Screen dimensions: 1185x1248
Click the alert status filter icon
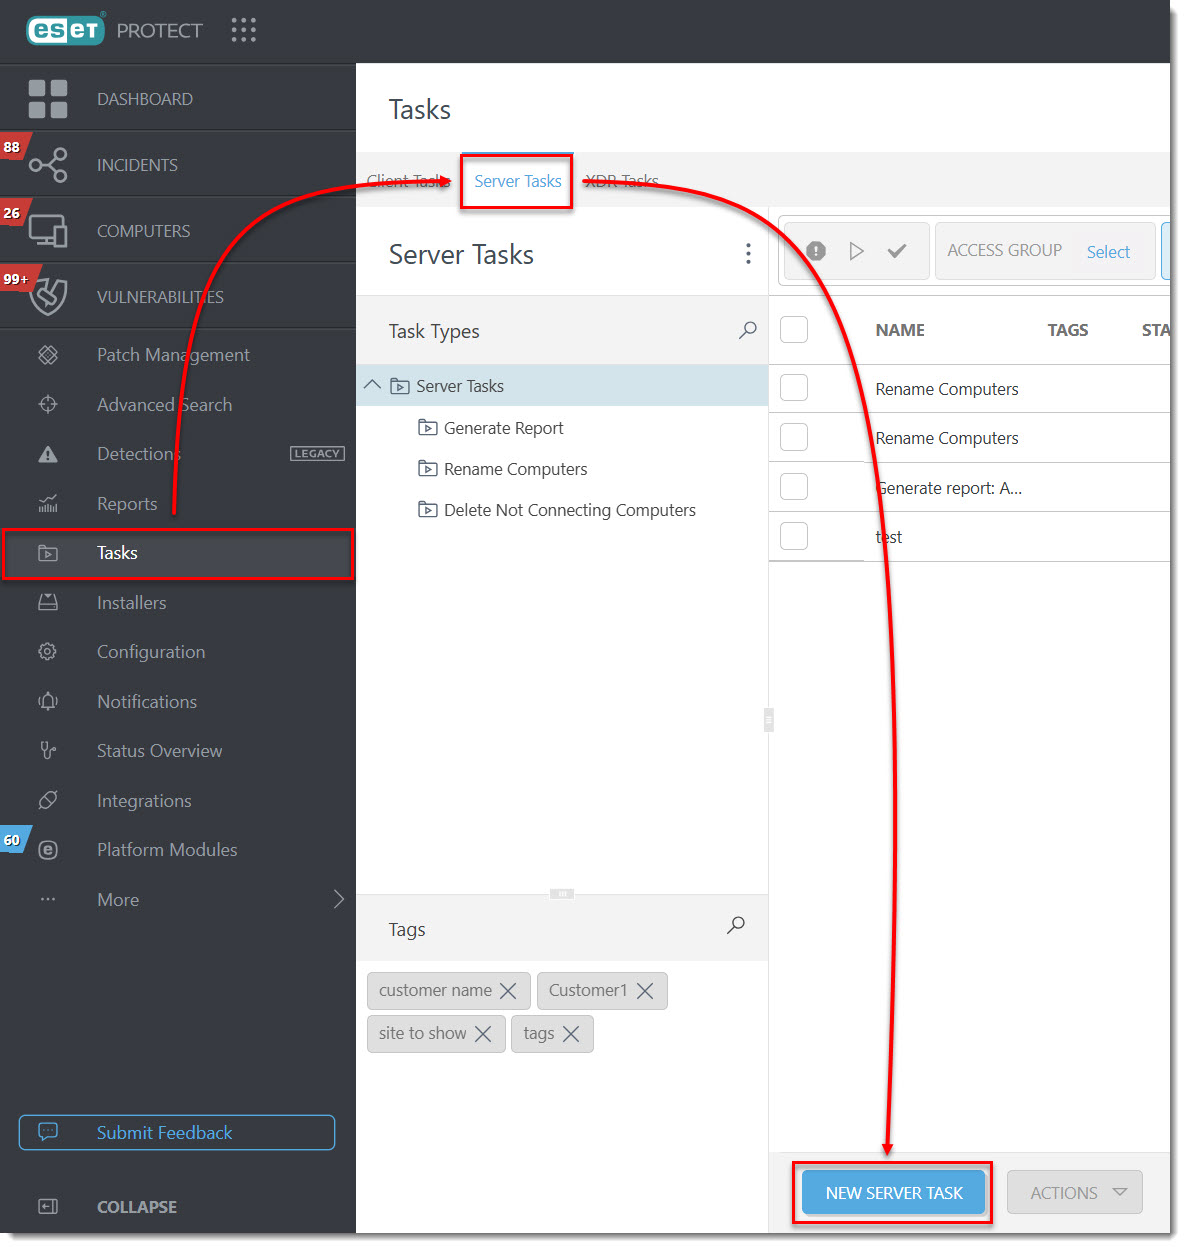(816, 251)
